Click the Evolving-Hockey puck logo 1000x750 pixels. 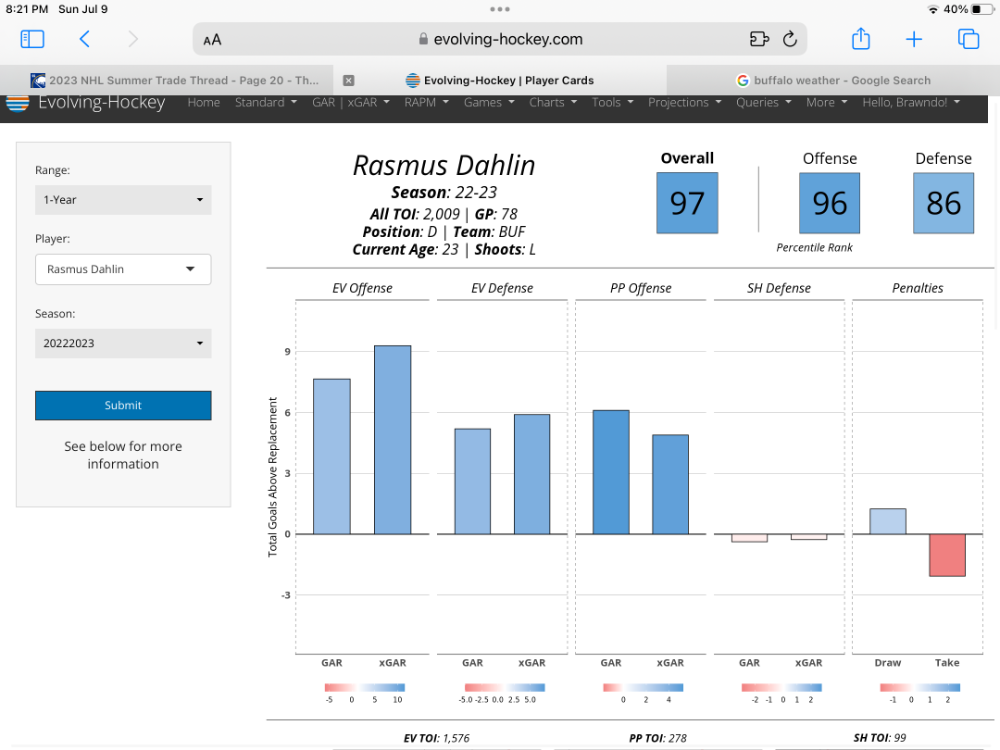pyautogui.click(x=17, y=103)
